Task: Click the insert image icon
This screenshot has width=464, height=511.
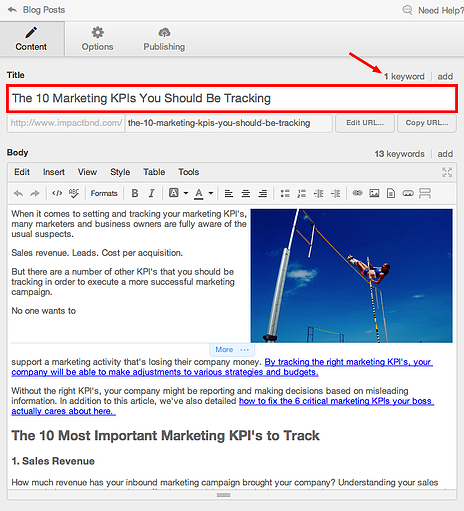Action: (x=374, y=193)
